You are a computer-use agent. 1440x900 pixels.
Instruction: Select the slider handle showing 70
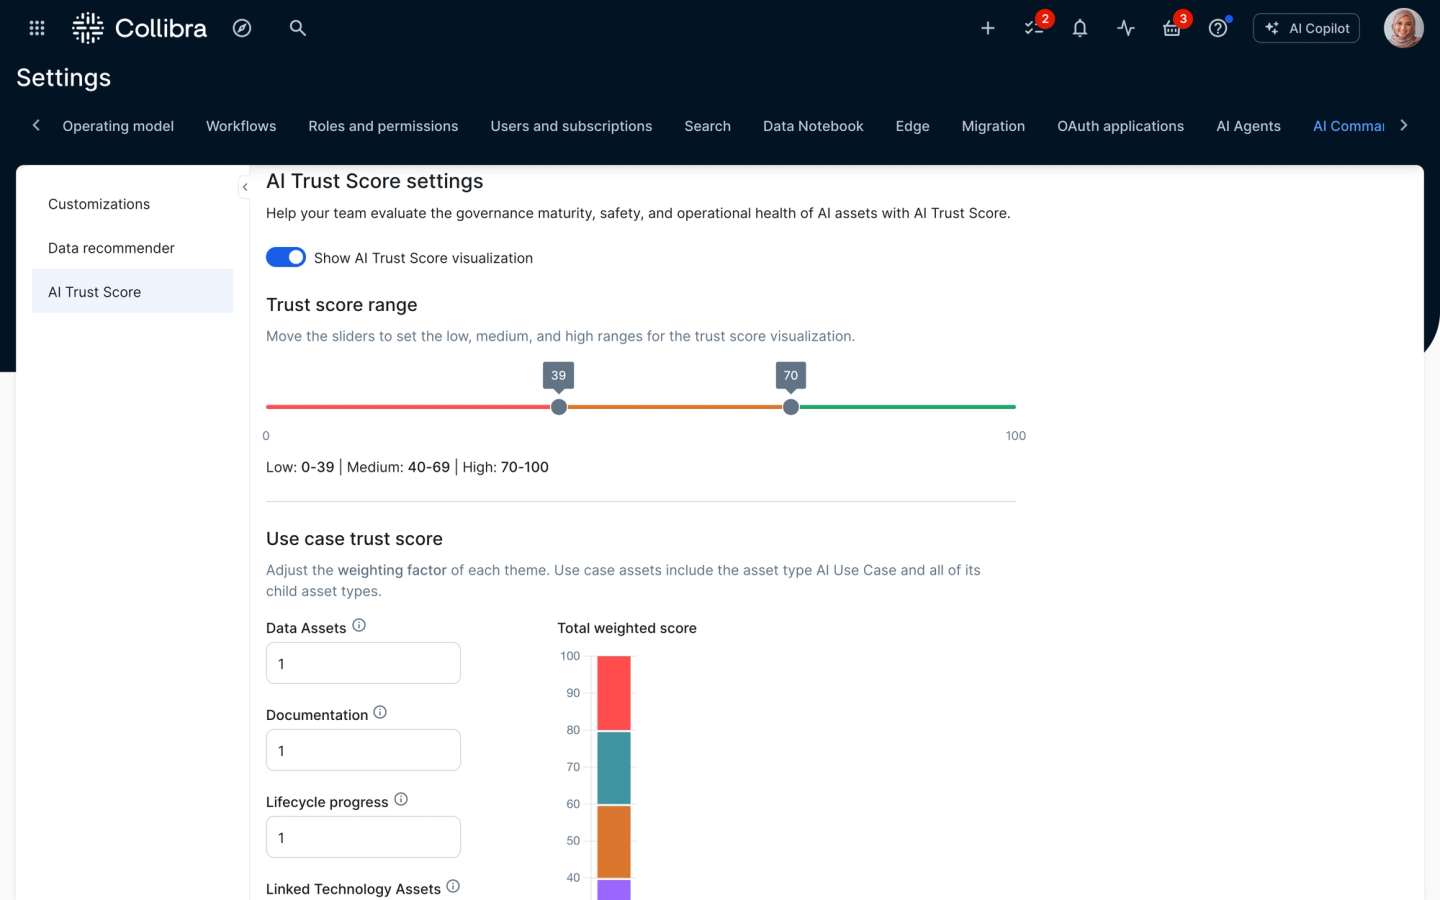point(790,407)
